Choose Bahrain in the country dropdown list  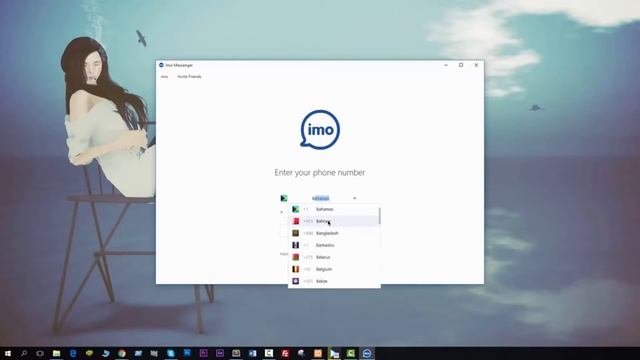click(334, 221)
